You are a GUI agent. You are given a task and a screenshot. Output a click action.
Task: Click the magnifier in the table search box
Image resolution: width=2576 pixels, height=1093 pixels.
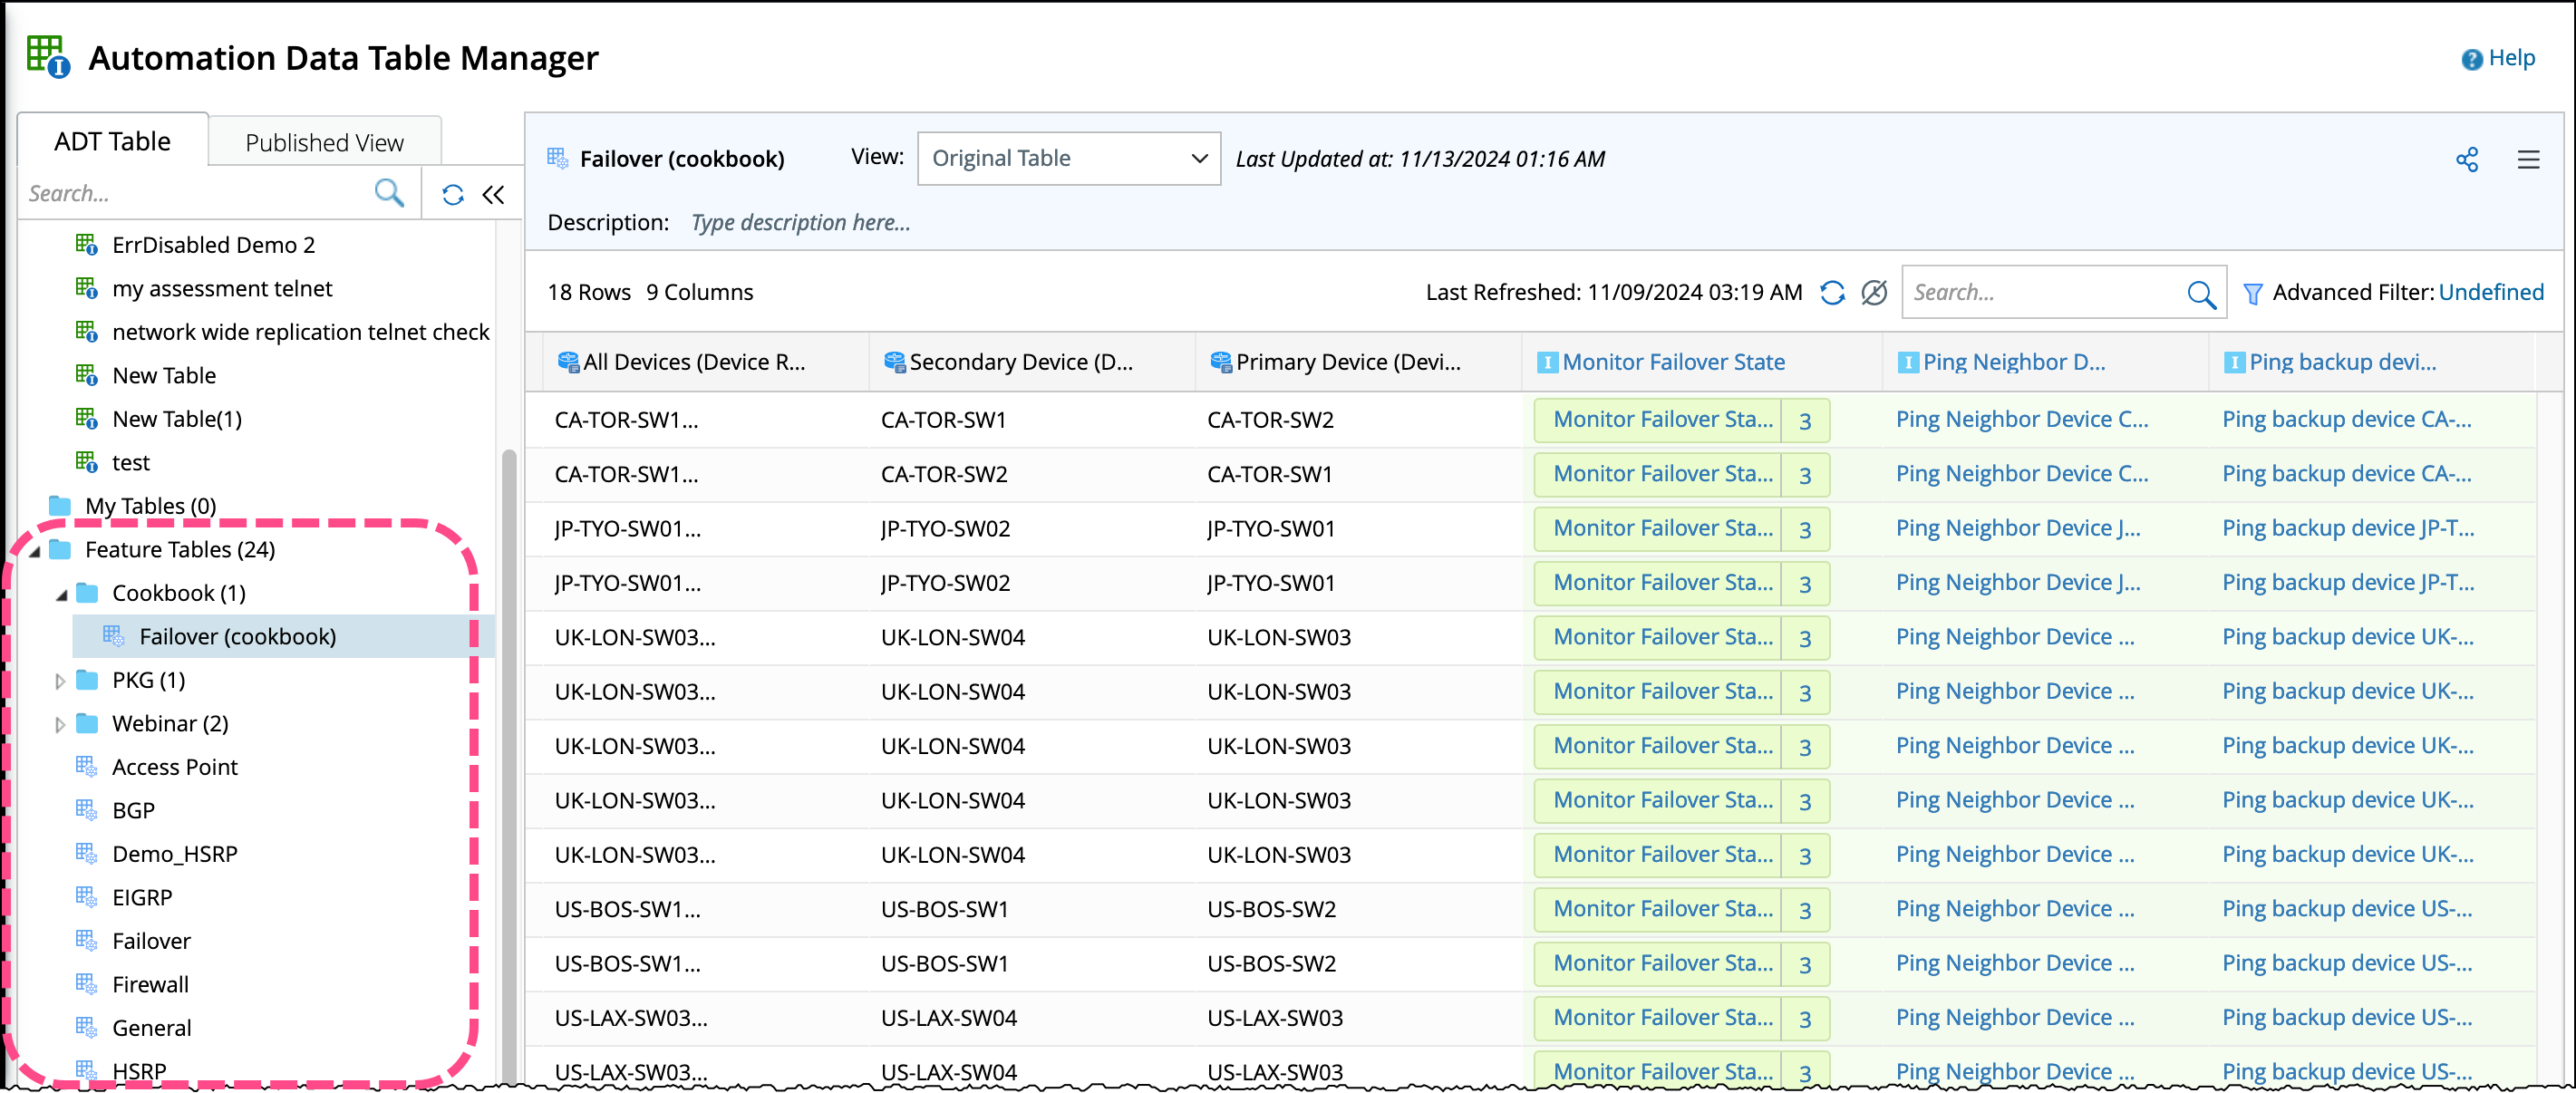tap(2200, 293)
